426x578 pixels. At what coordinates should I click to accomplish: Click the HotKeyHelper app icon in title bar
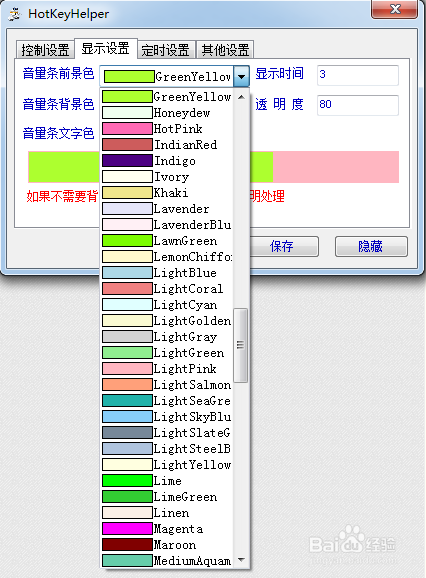[15, 14]
